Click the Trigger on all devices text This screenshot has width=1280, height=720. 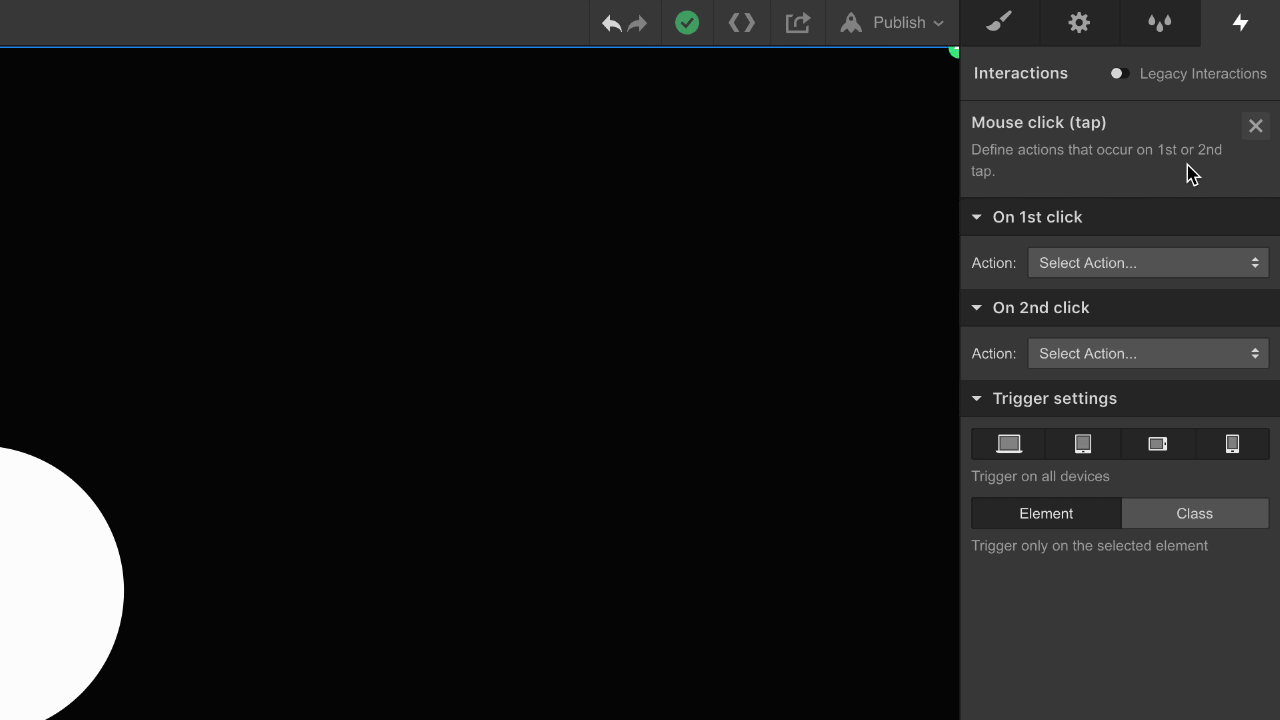click(x=1040, y=477)
